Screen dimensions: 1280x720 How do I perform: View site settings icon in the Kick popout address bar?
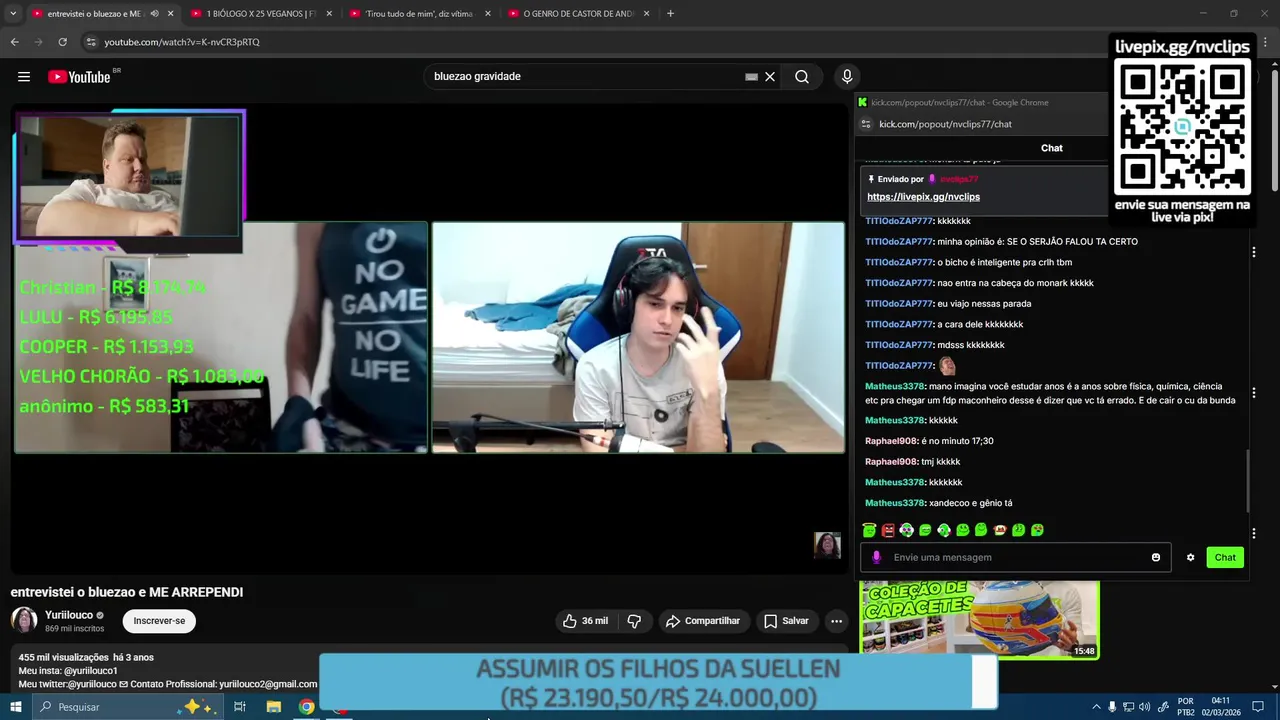click(866, 124)
